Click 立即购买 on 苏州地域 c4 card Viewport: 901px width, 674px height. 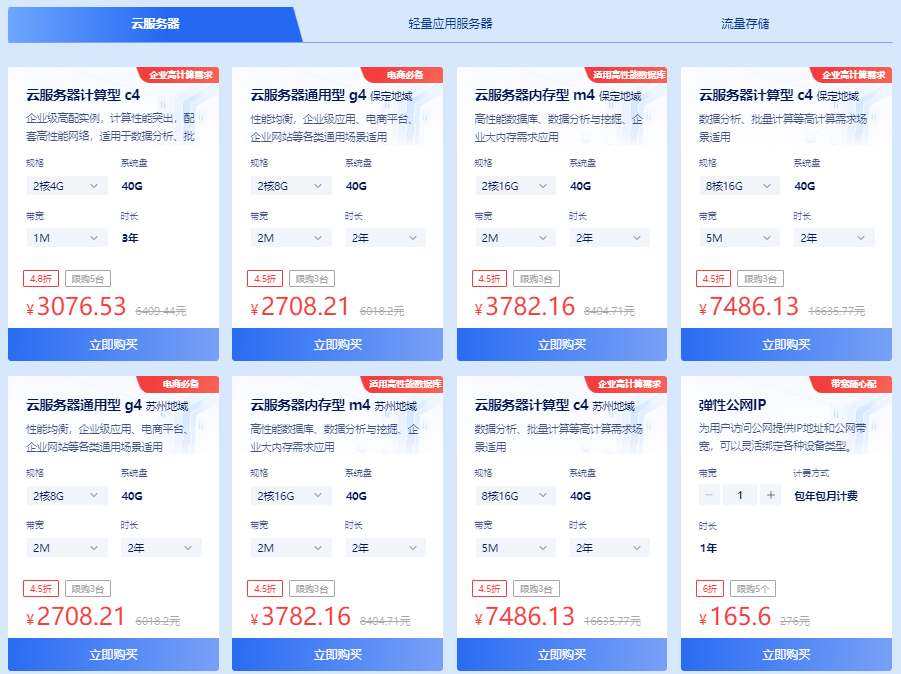tap(562, 654)
